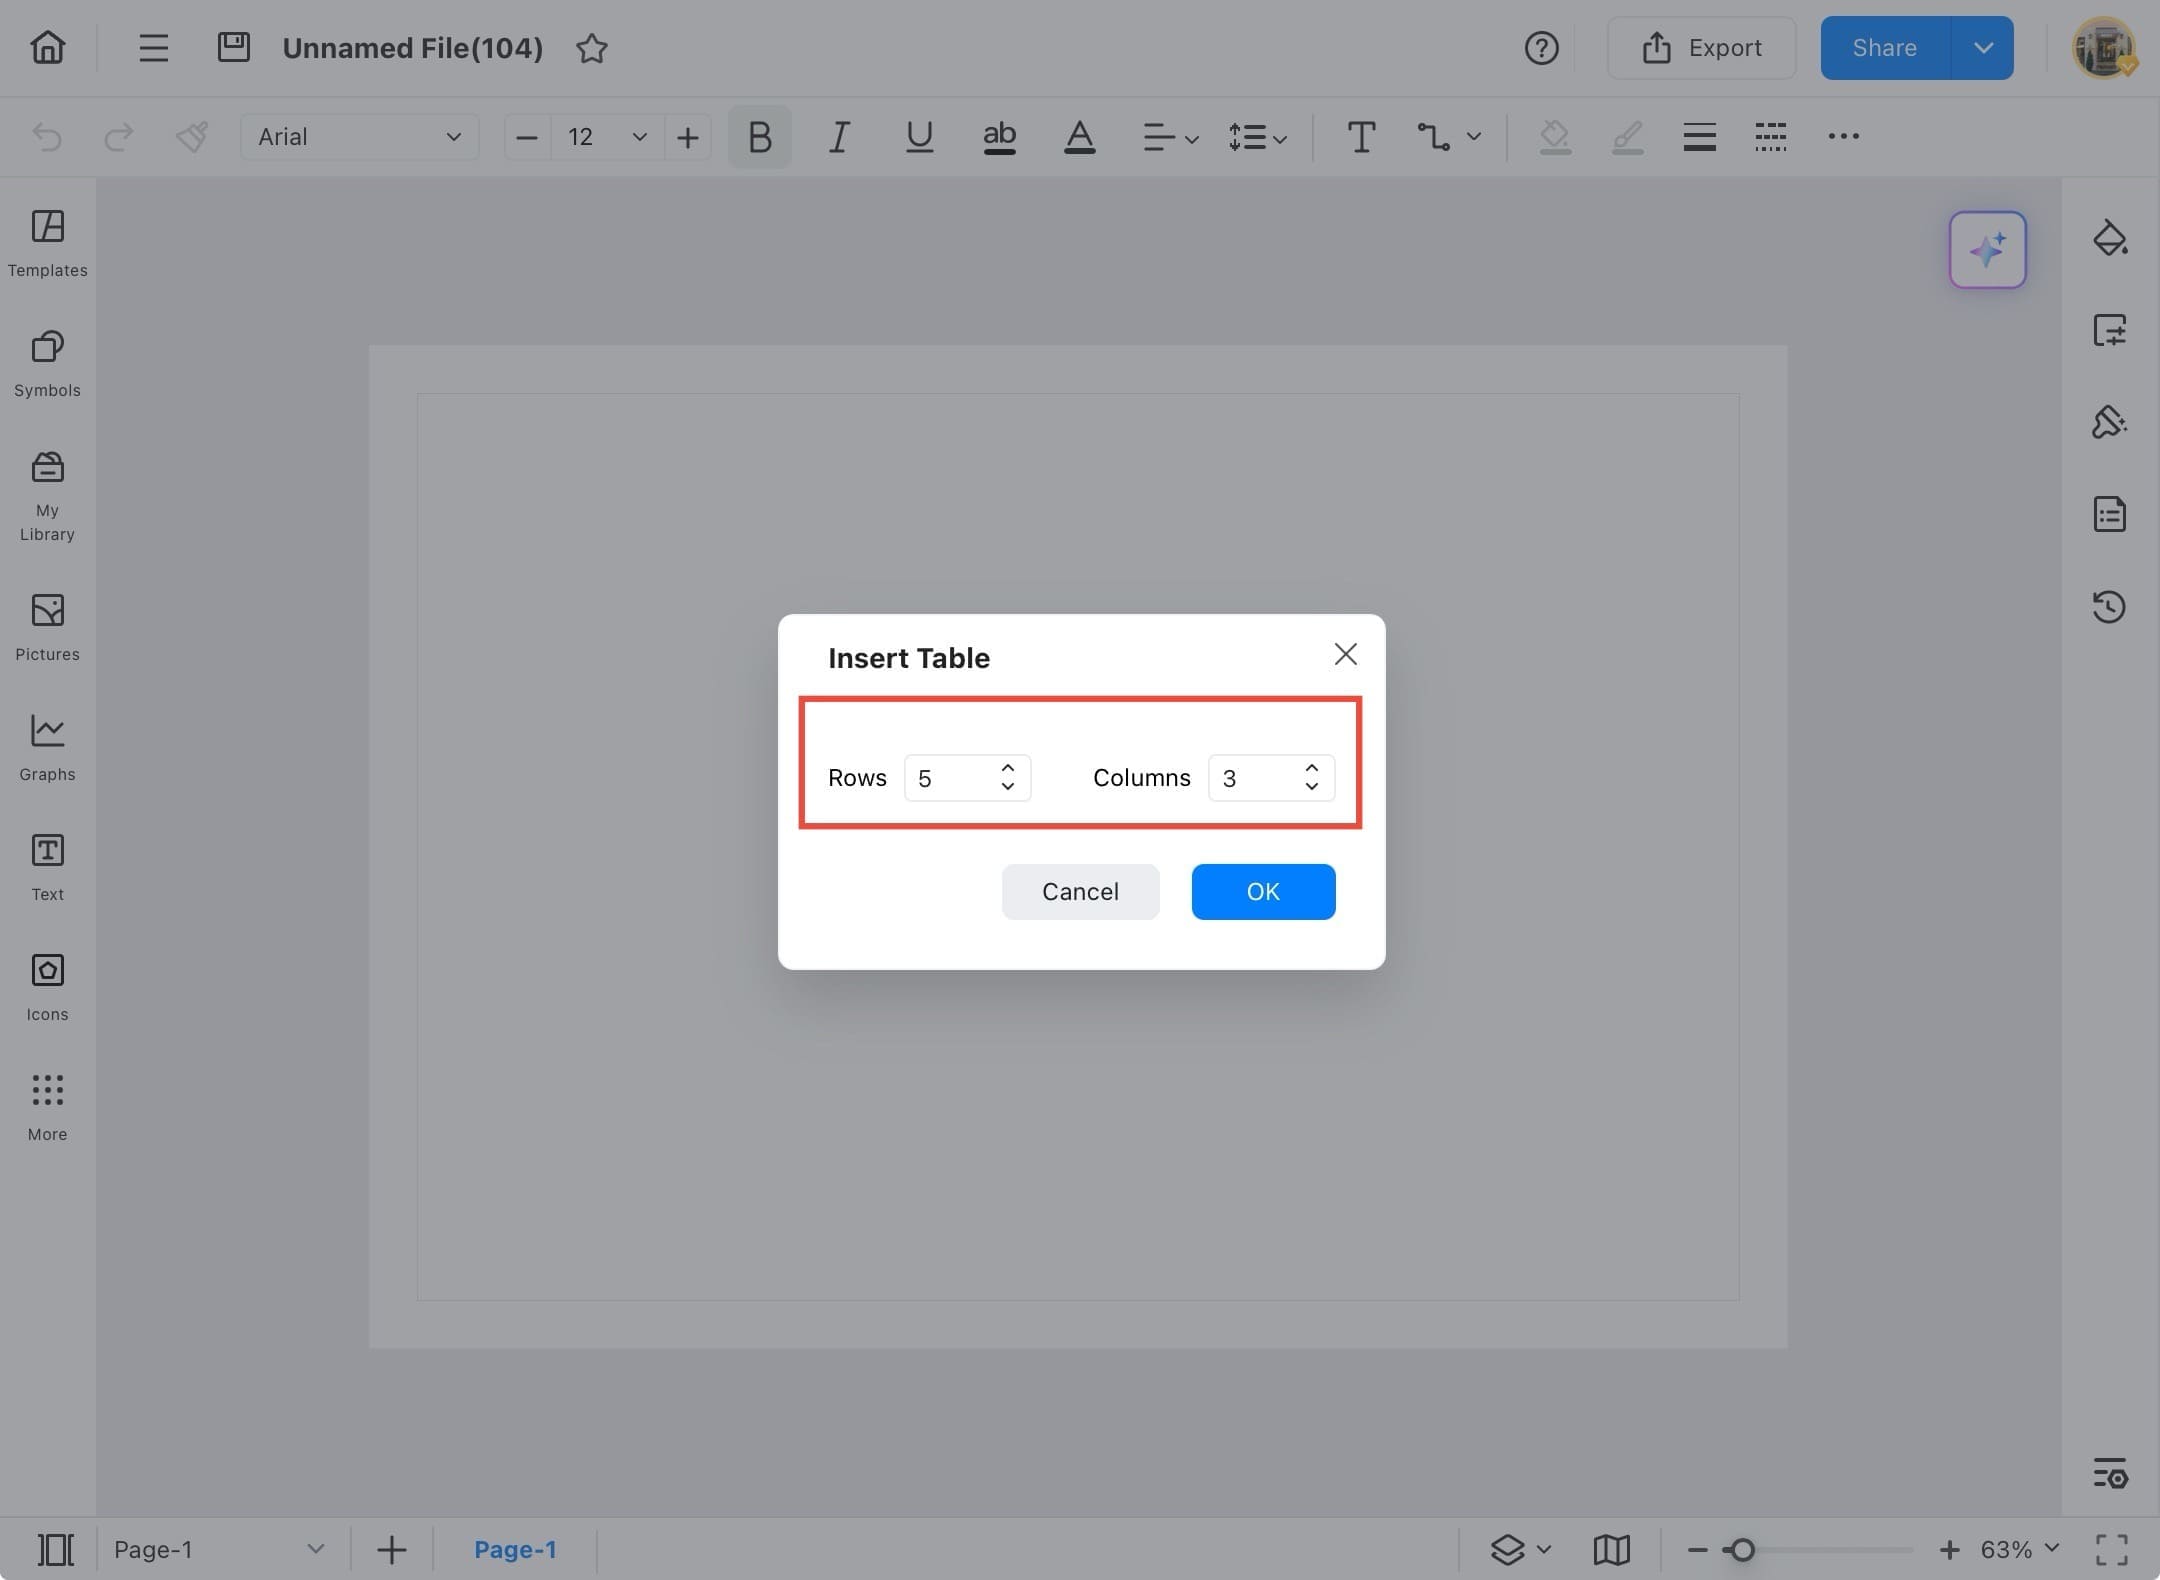This screenshot has width=2160, height=1580.
Task: Open My Library in the left sidebar
Action: coord(46,492)
